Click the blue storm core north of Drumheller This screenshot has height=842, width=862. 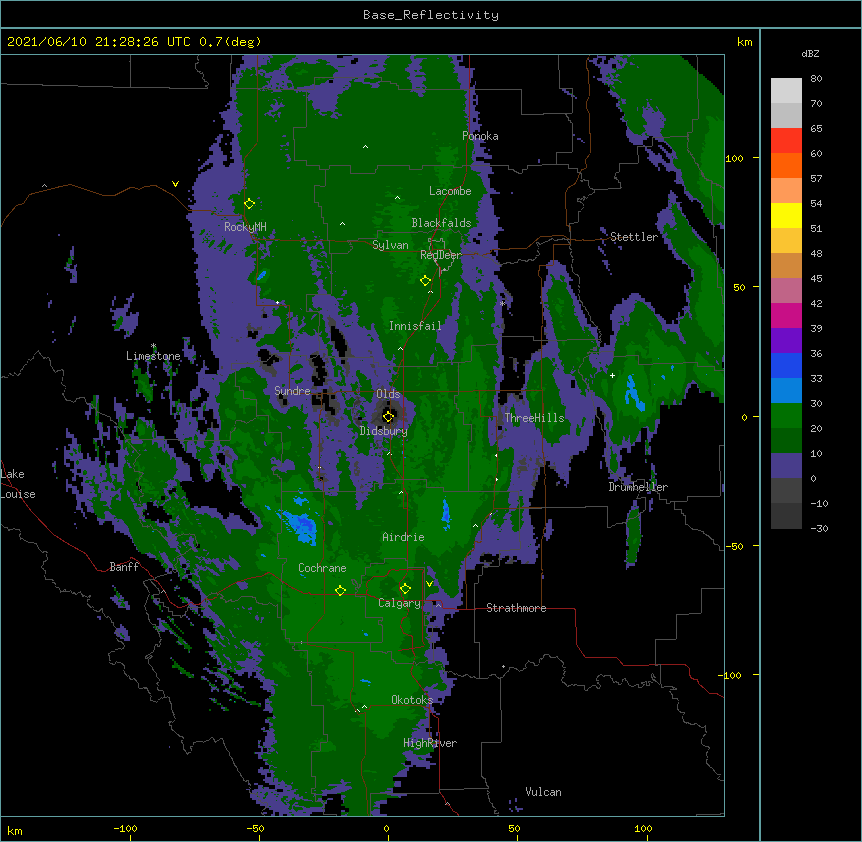634,392
